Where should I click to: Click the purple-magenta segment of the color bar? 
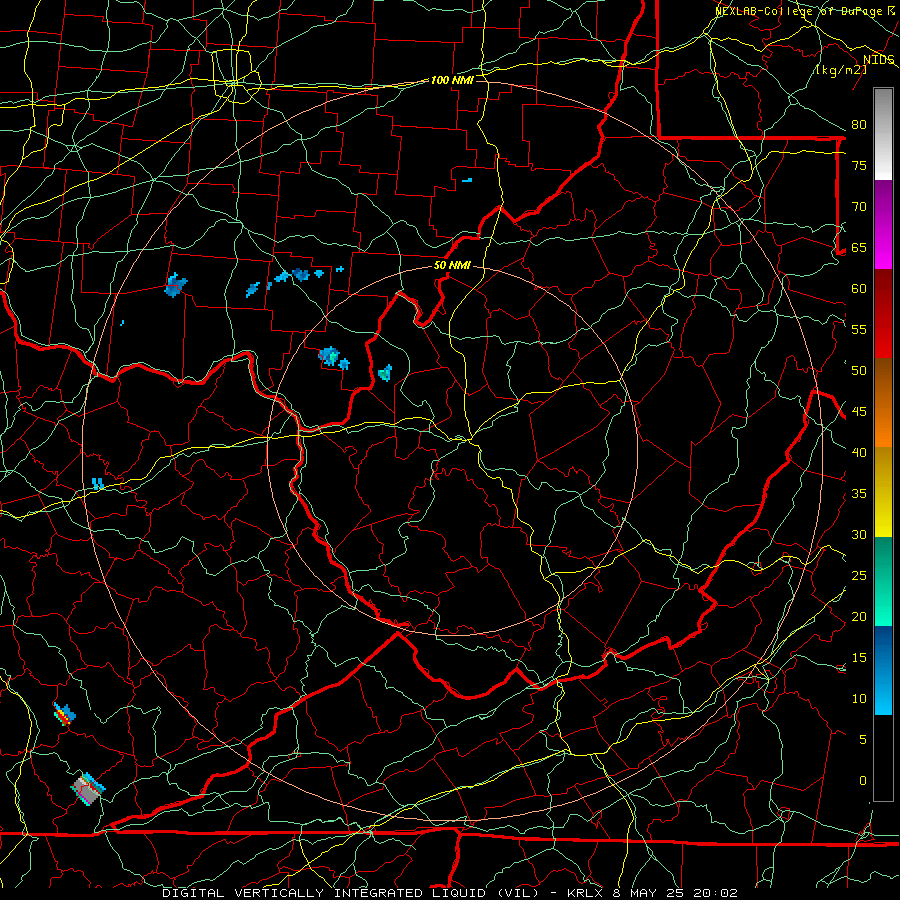coord(883,225)
